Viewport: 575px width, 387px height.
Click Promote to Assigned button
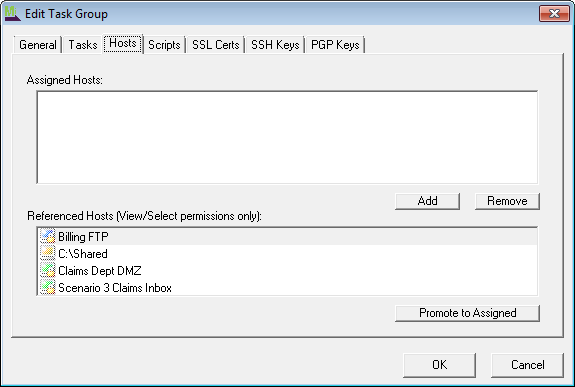pos(467,313)
